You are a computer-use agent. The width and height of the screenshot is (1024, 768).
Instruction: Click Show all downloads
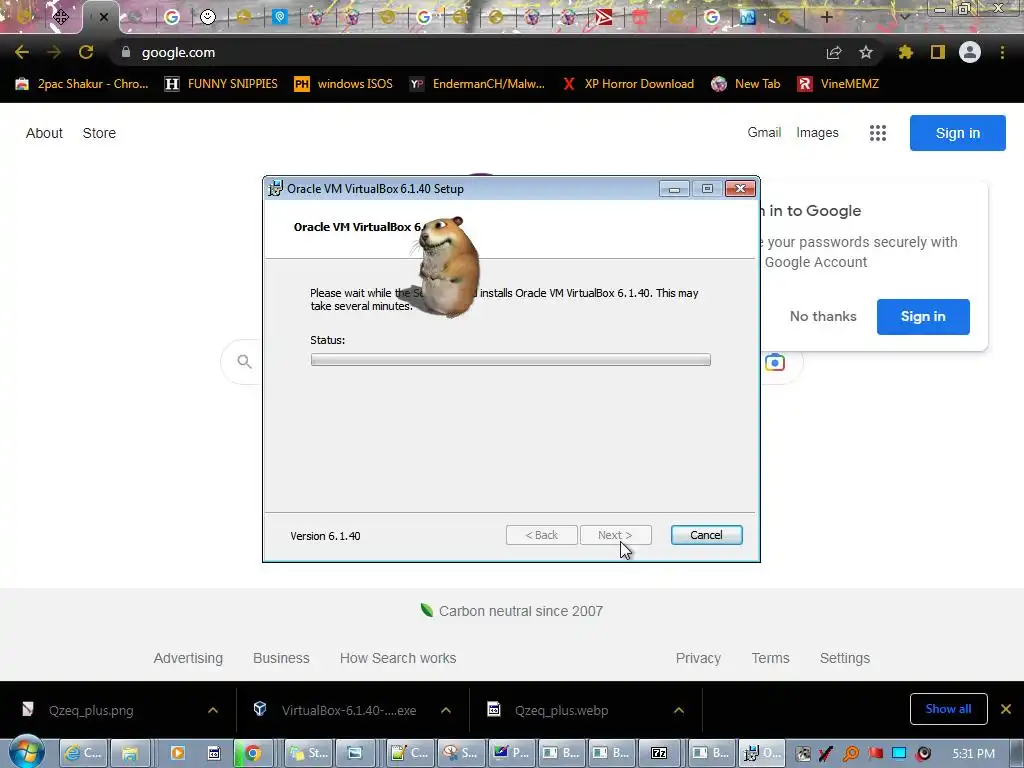(x=948, y=709)
